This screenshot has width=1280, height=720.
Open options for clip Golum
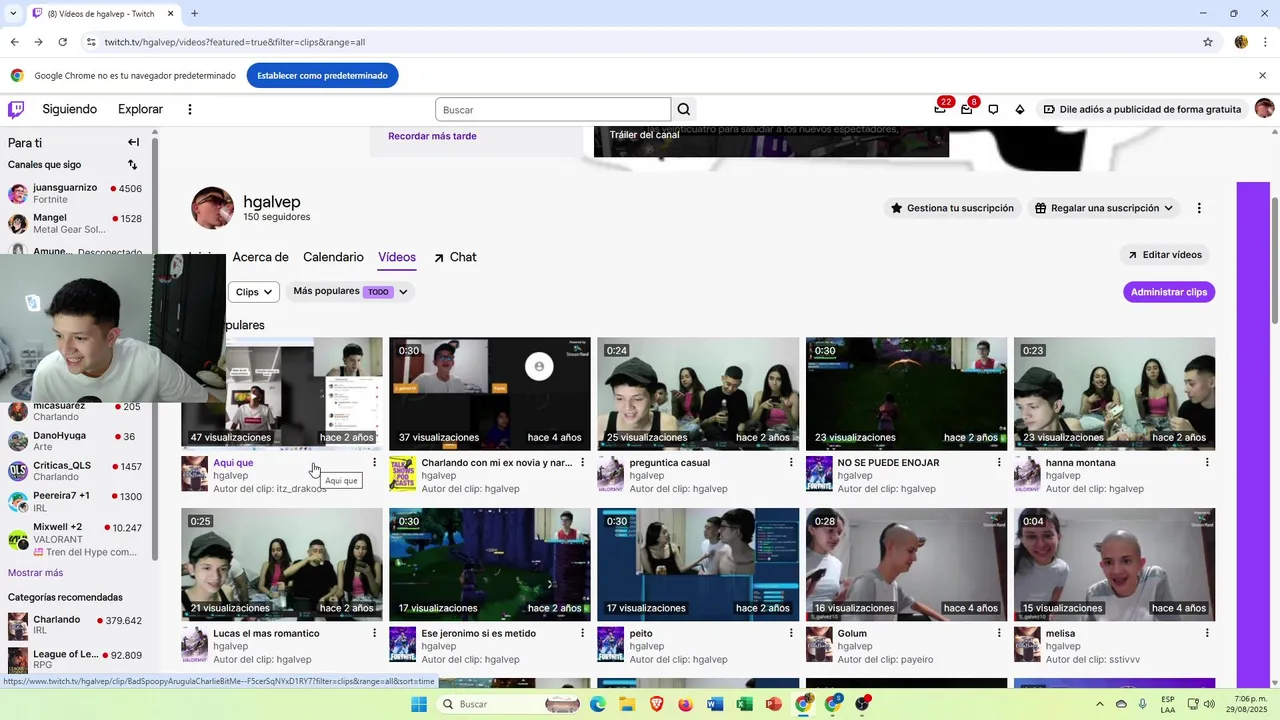[x=999, y=633]
